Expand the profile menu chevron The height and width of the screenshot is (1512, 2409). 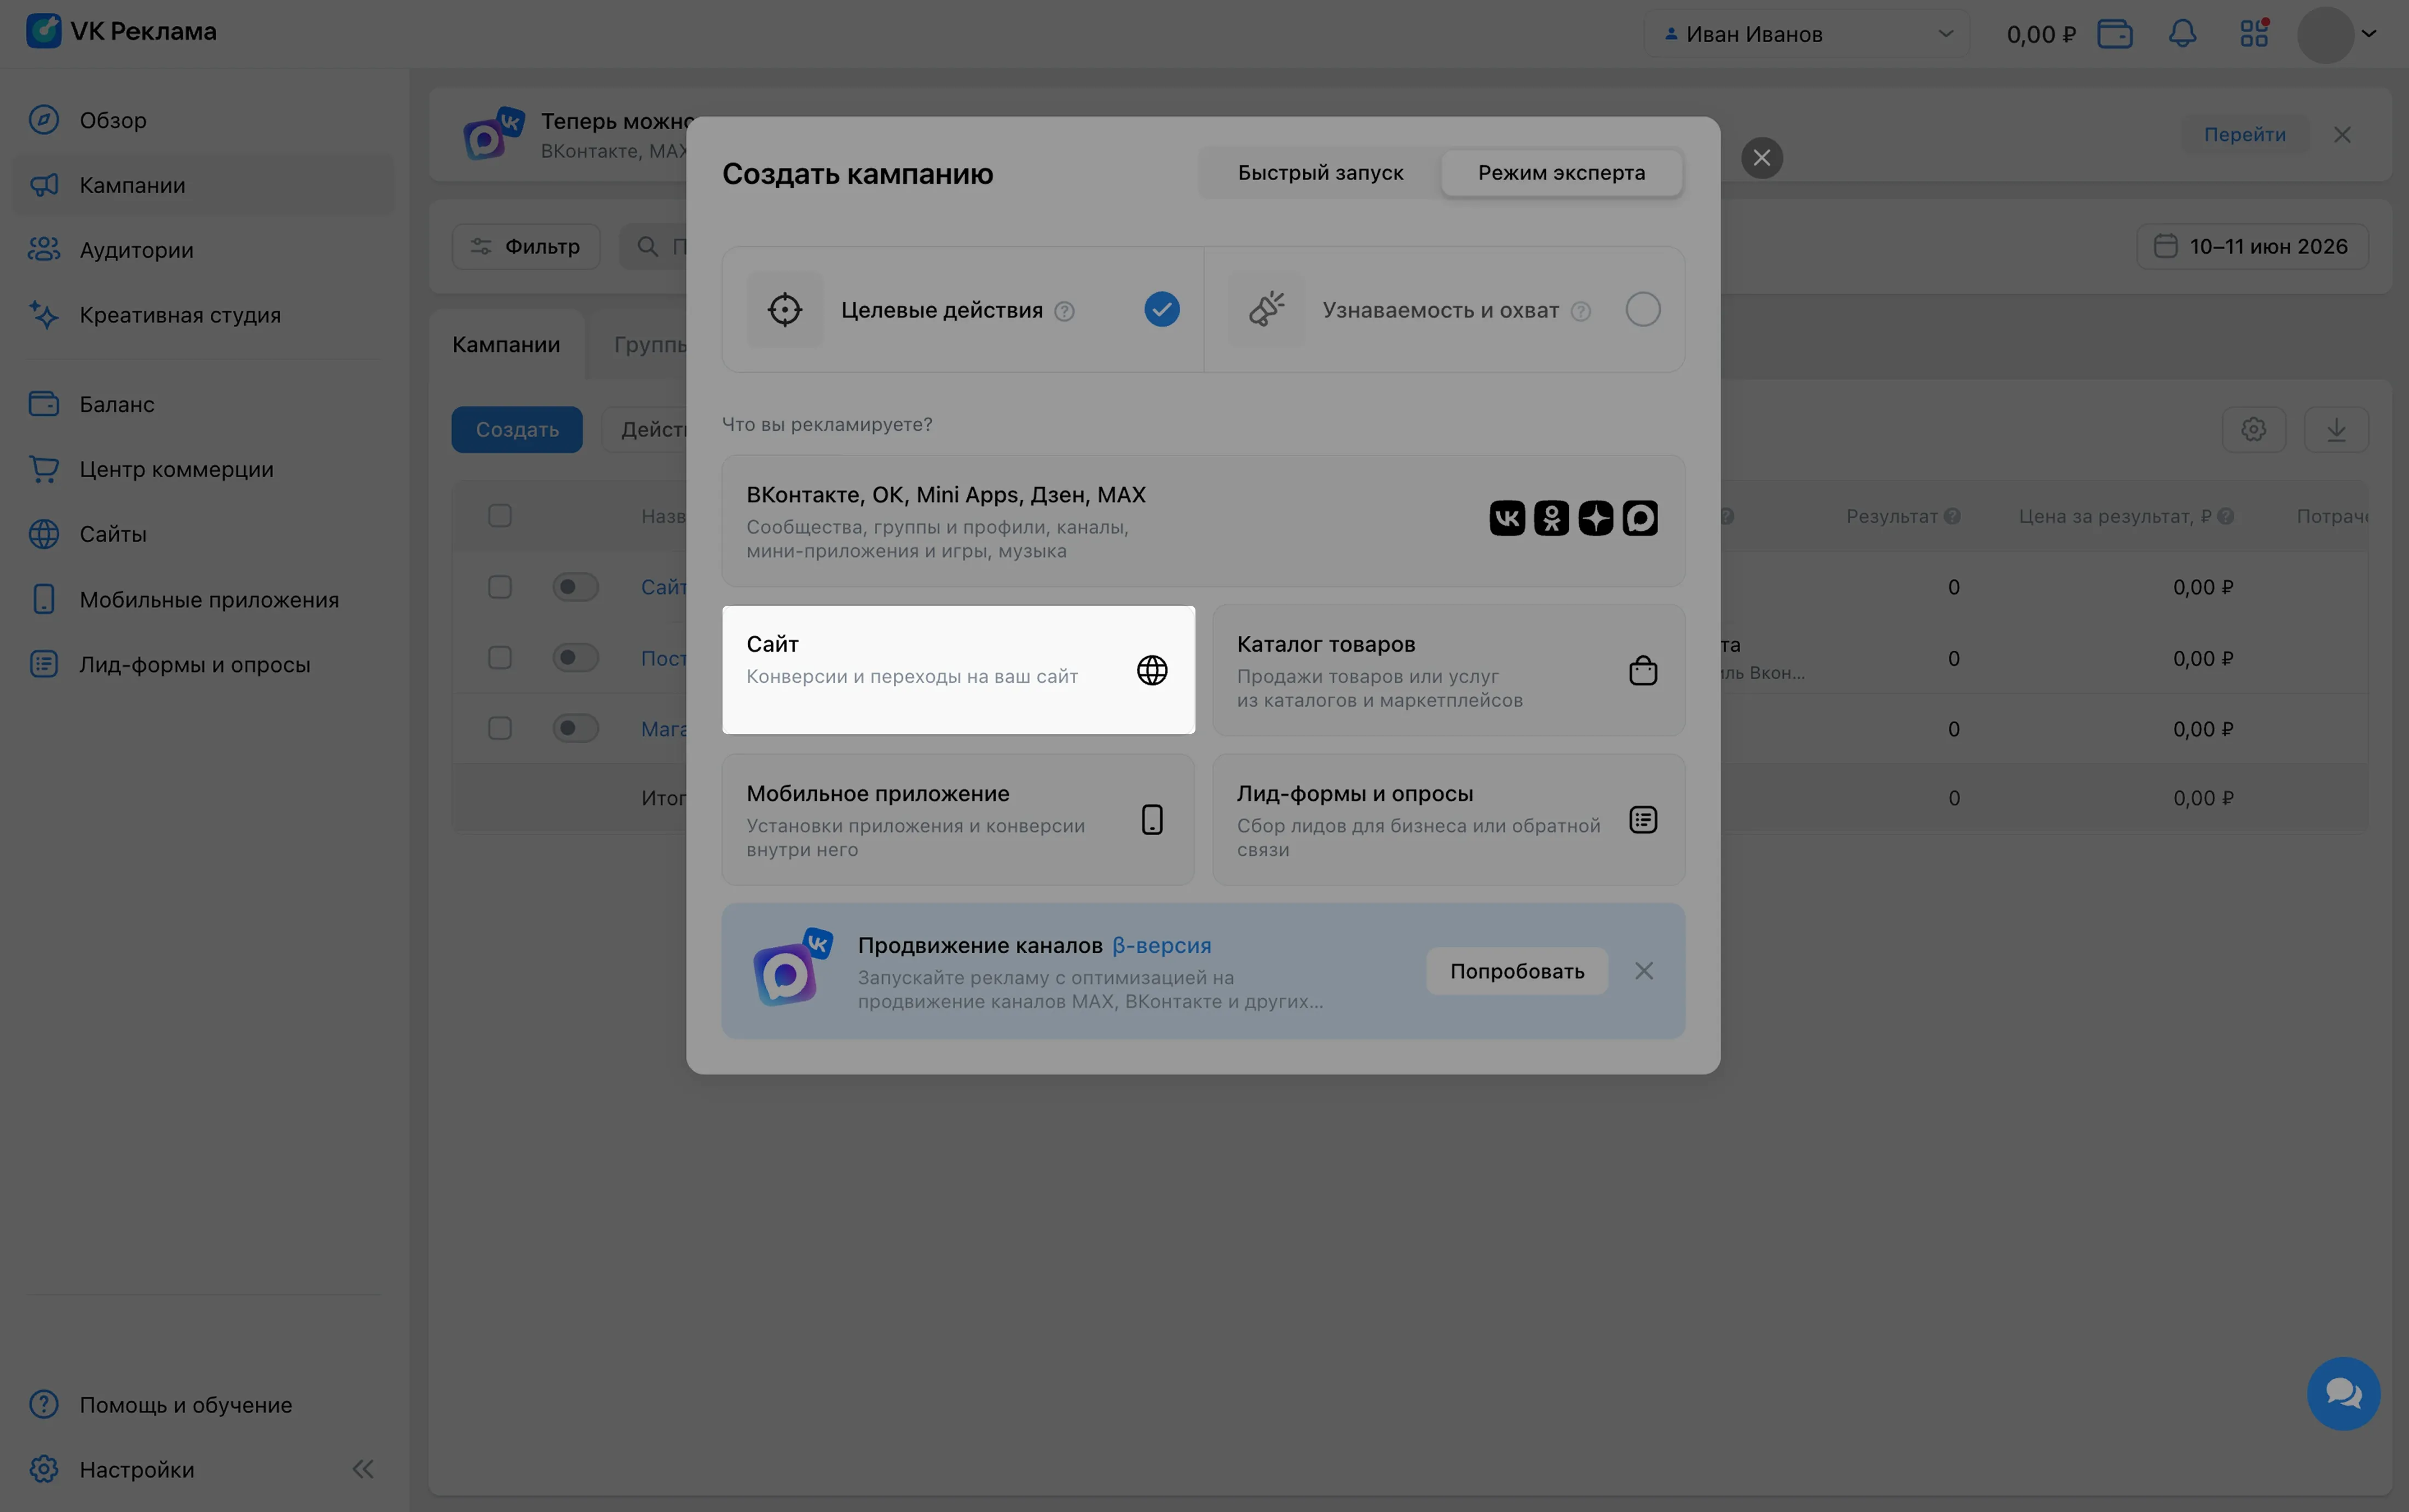pos(2369,34)
